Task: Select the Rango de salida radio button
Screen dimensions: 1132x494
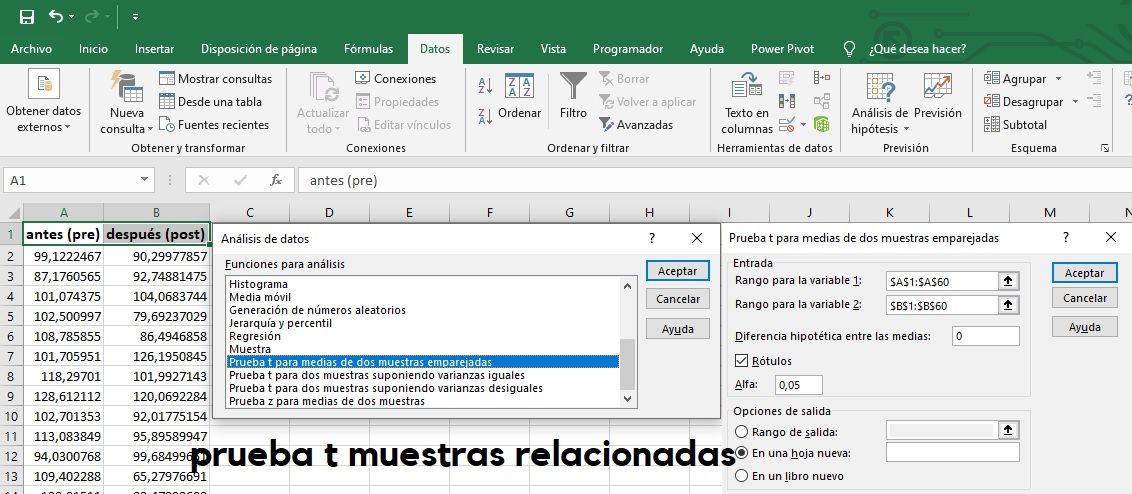Action: [741, 432]
